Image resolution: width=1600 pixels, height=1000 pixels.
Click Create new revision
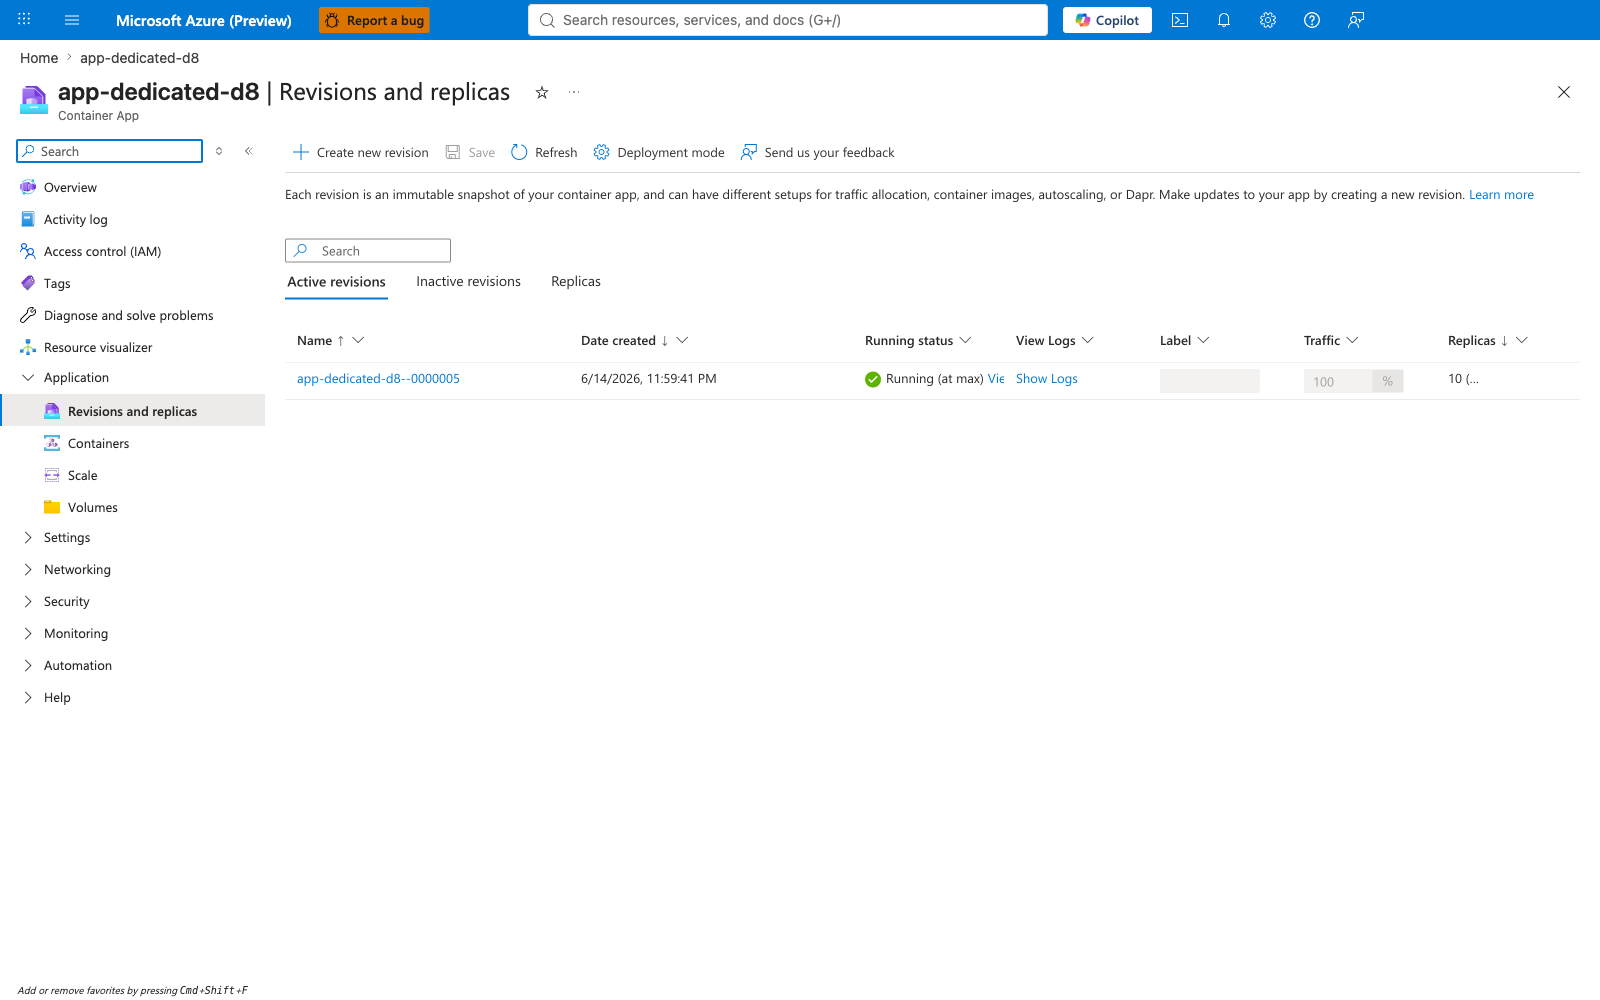pyautogui.click(x=360, y=152)
